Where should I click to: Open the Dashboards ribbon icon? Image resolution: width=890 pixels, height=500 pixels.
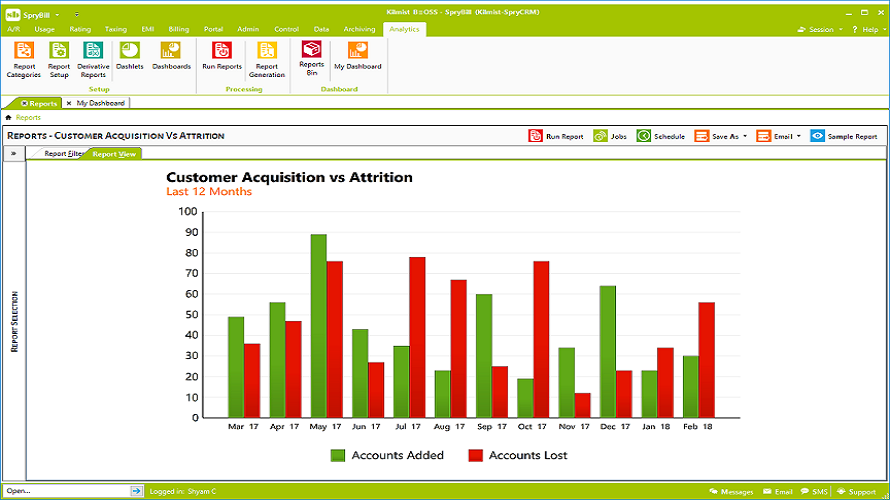click(x=171, y=56)
